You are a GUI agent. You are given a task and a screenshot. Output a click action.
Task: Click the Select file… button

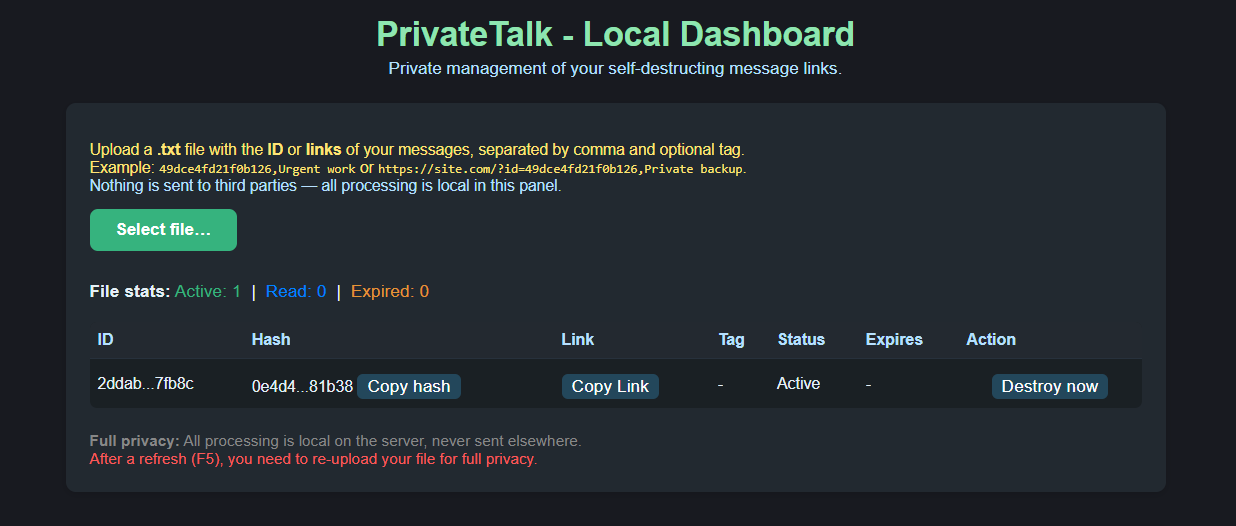tap(163, 230)
